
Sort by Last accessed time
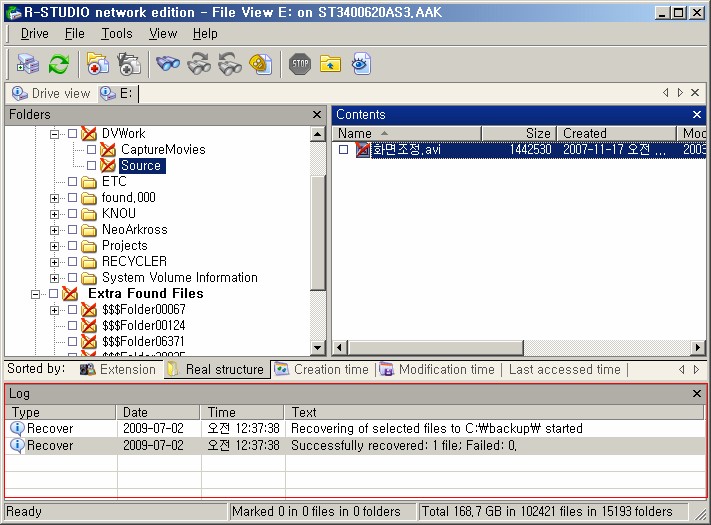point(565,369)
